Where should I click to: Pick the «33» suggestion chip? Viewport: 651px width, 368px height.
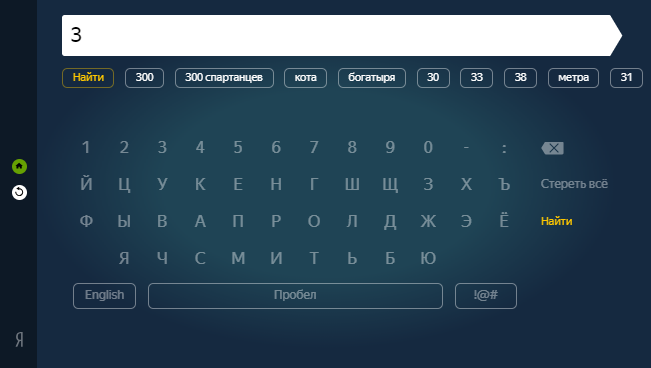pyautogui.click(x=476, y=78)
